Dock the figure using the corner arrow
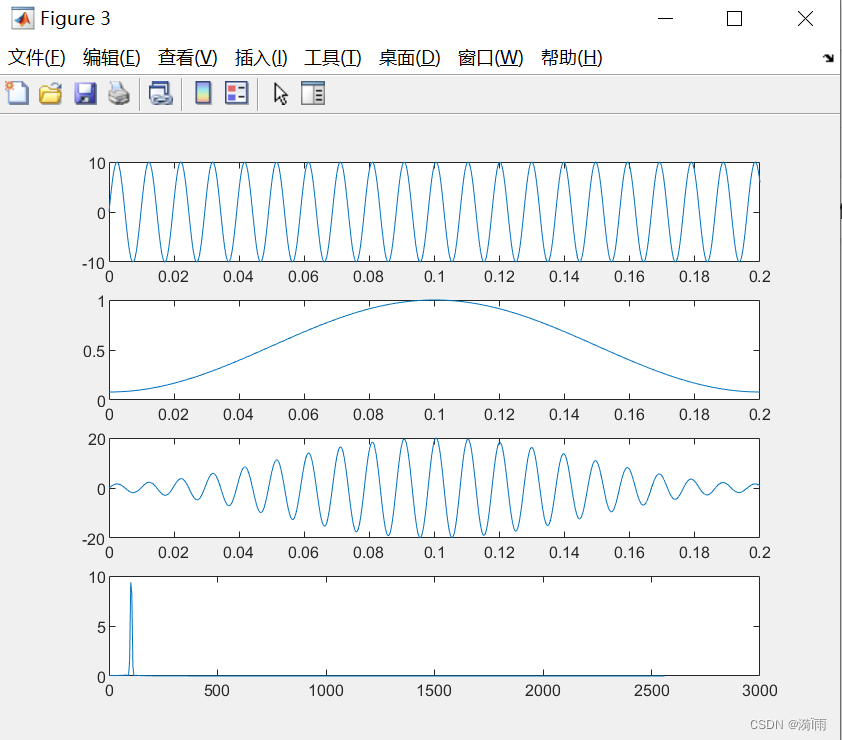842x740 pixels. pyautogui.click(x=829, y=57)
